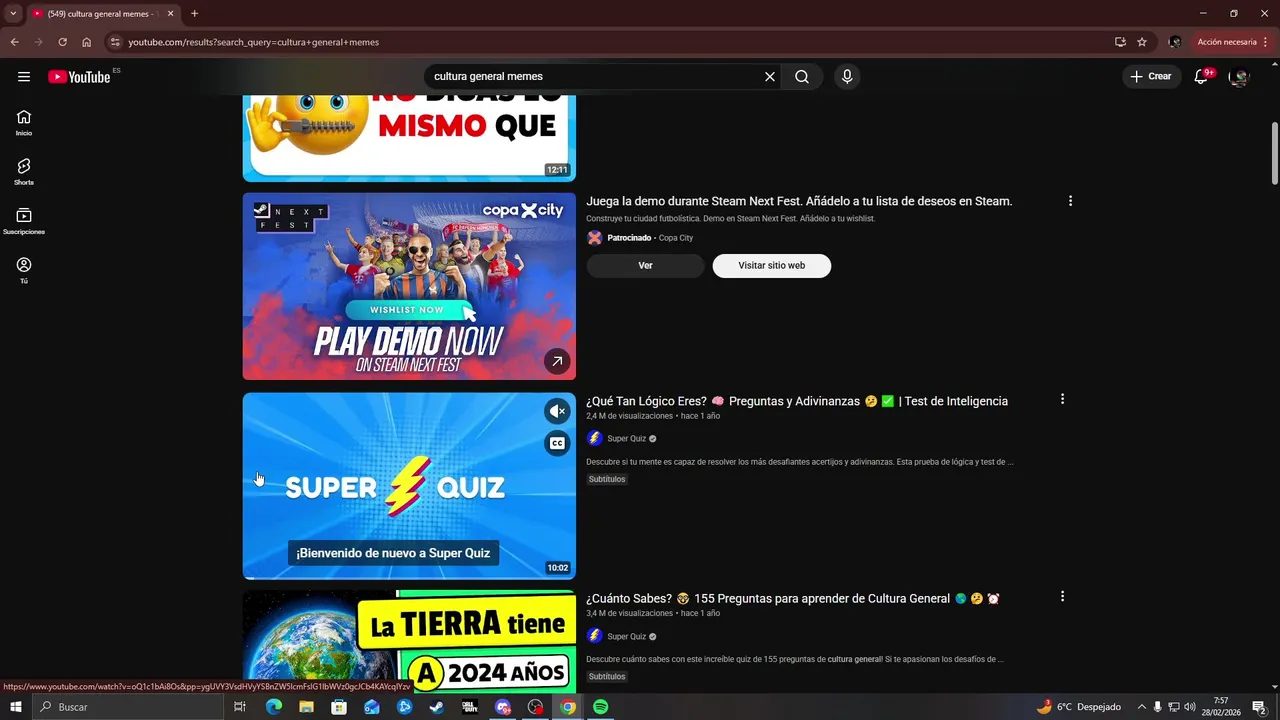The height and width of the screenshot is (720, 1280).
Task: Unmute the Super Quiz preview
Action: pos(557,411)
